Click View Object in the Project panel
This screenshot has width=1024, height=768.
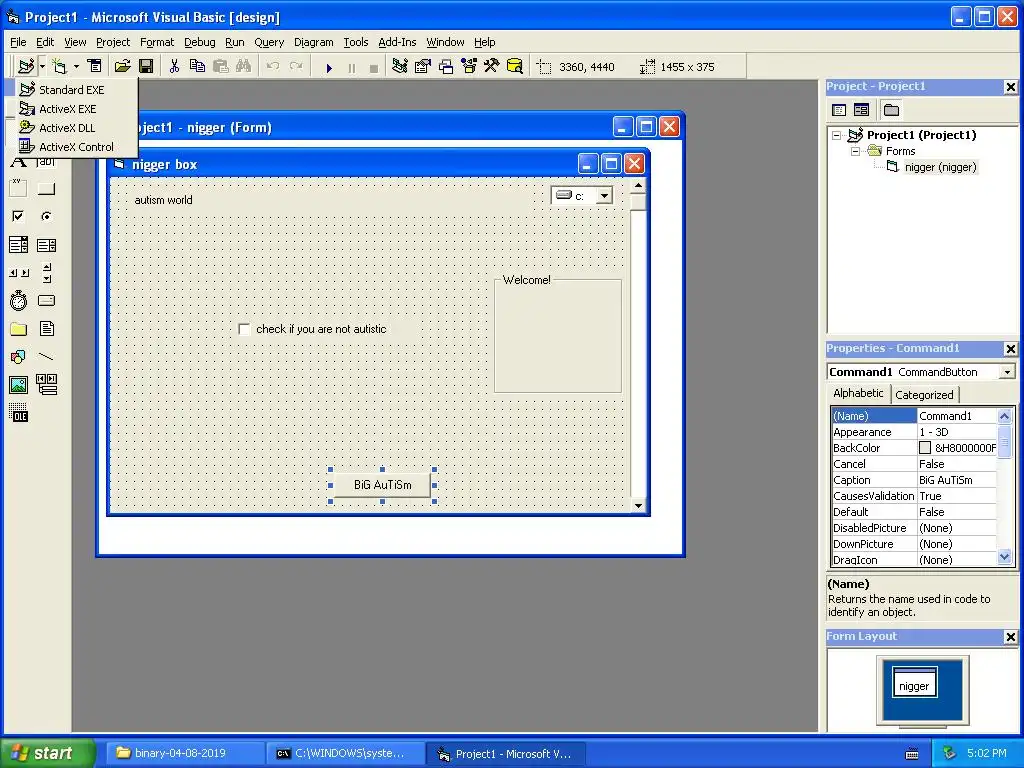[861, 110]
